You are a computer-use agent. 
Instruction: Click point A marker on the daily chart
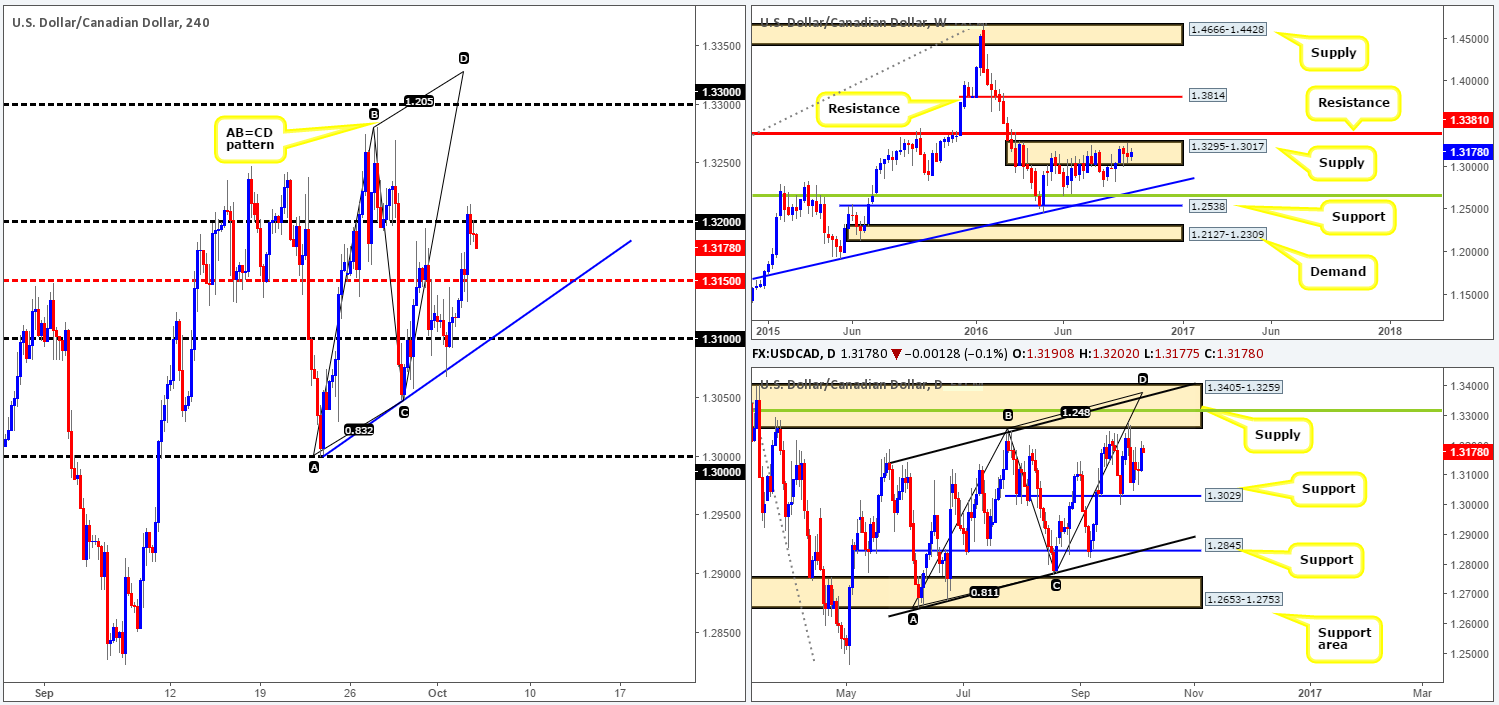tap(912, 620)
